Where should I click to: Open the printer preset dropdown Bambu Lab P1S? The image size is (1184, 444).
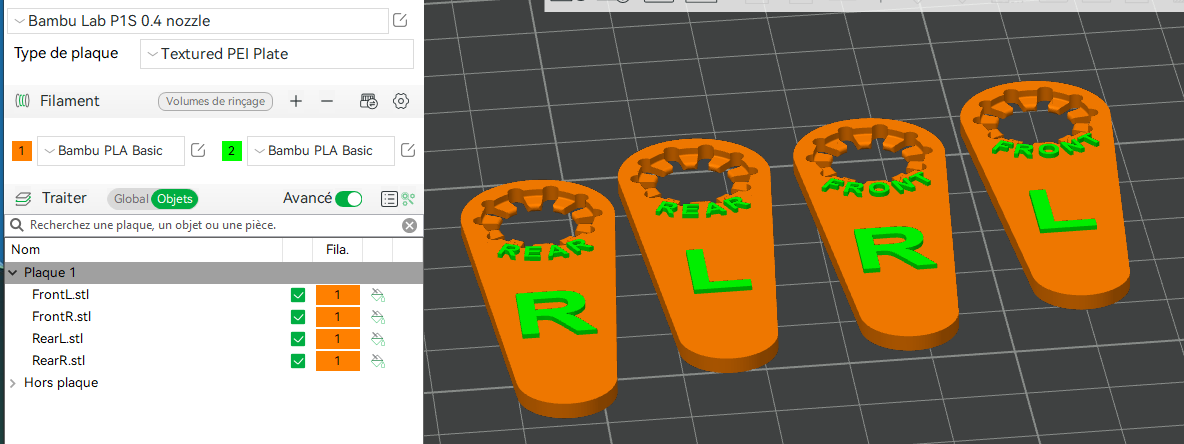(198, 20)
